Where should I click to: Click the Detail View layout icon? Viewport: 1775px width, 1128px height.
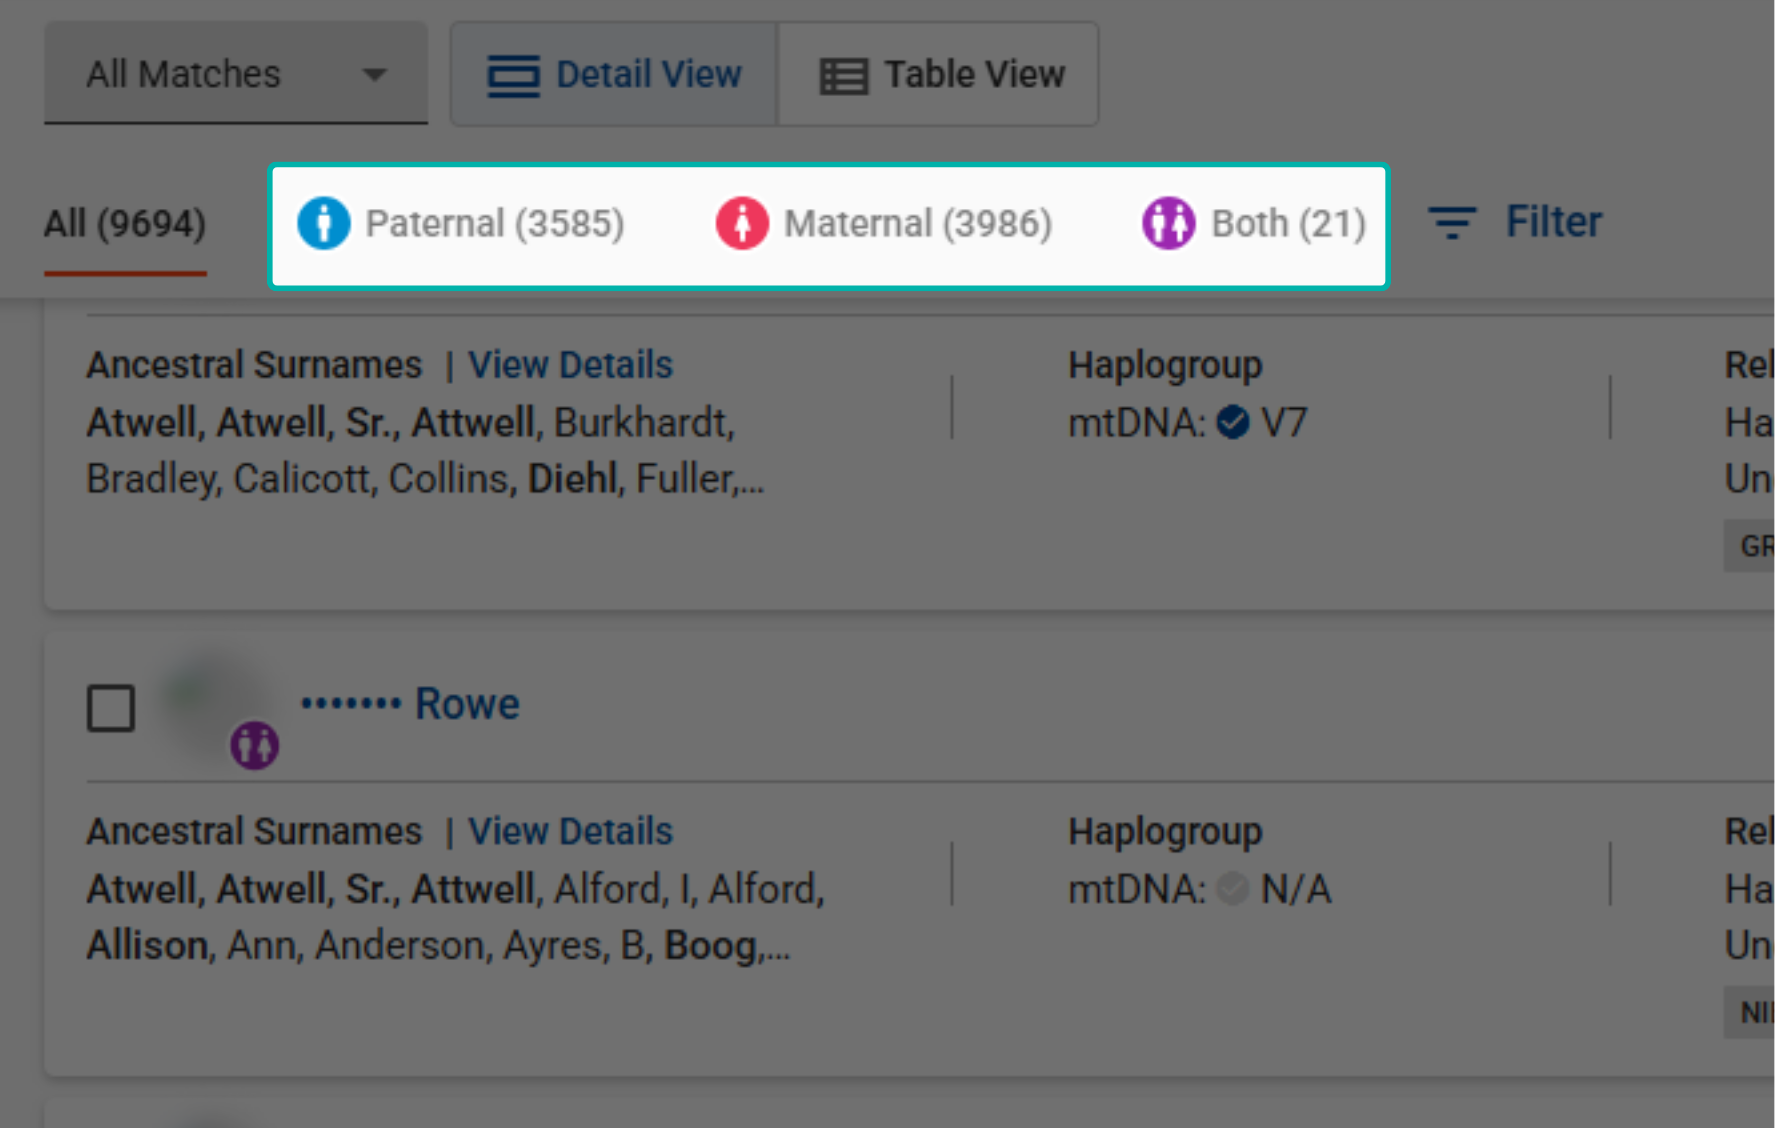coord(513,76)
